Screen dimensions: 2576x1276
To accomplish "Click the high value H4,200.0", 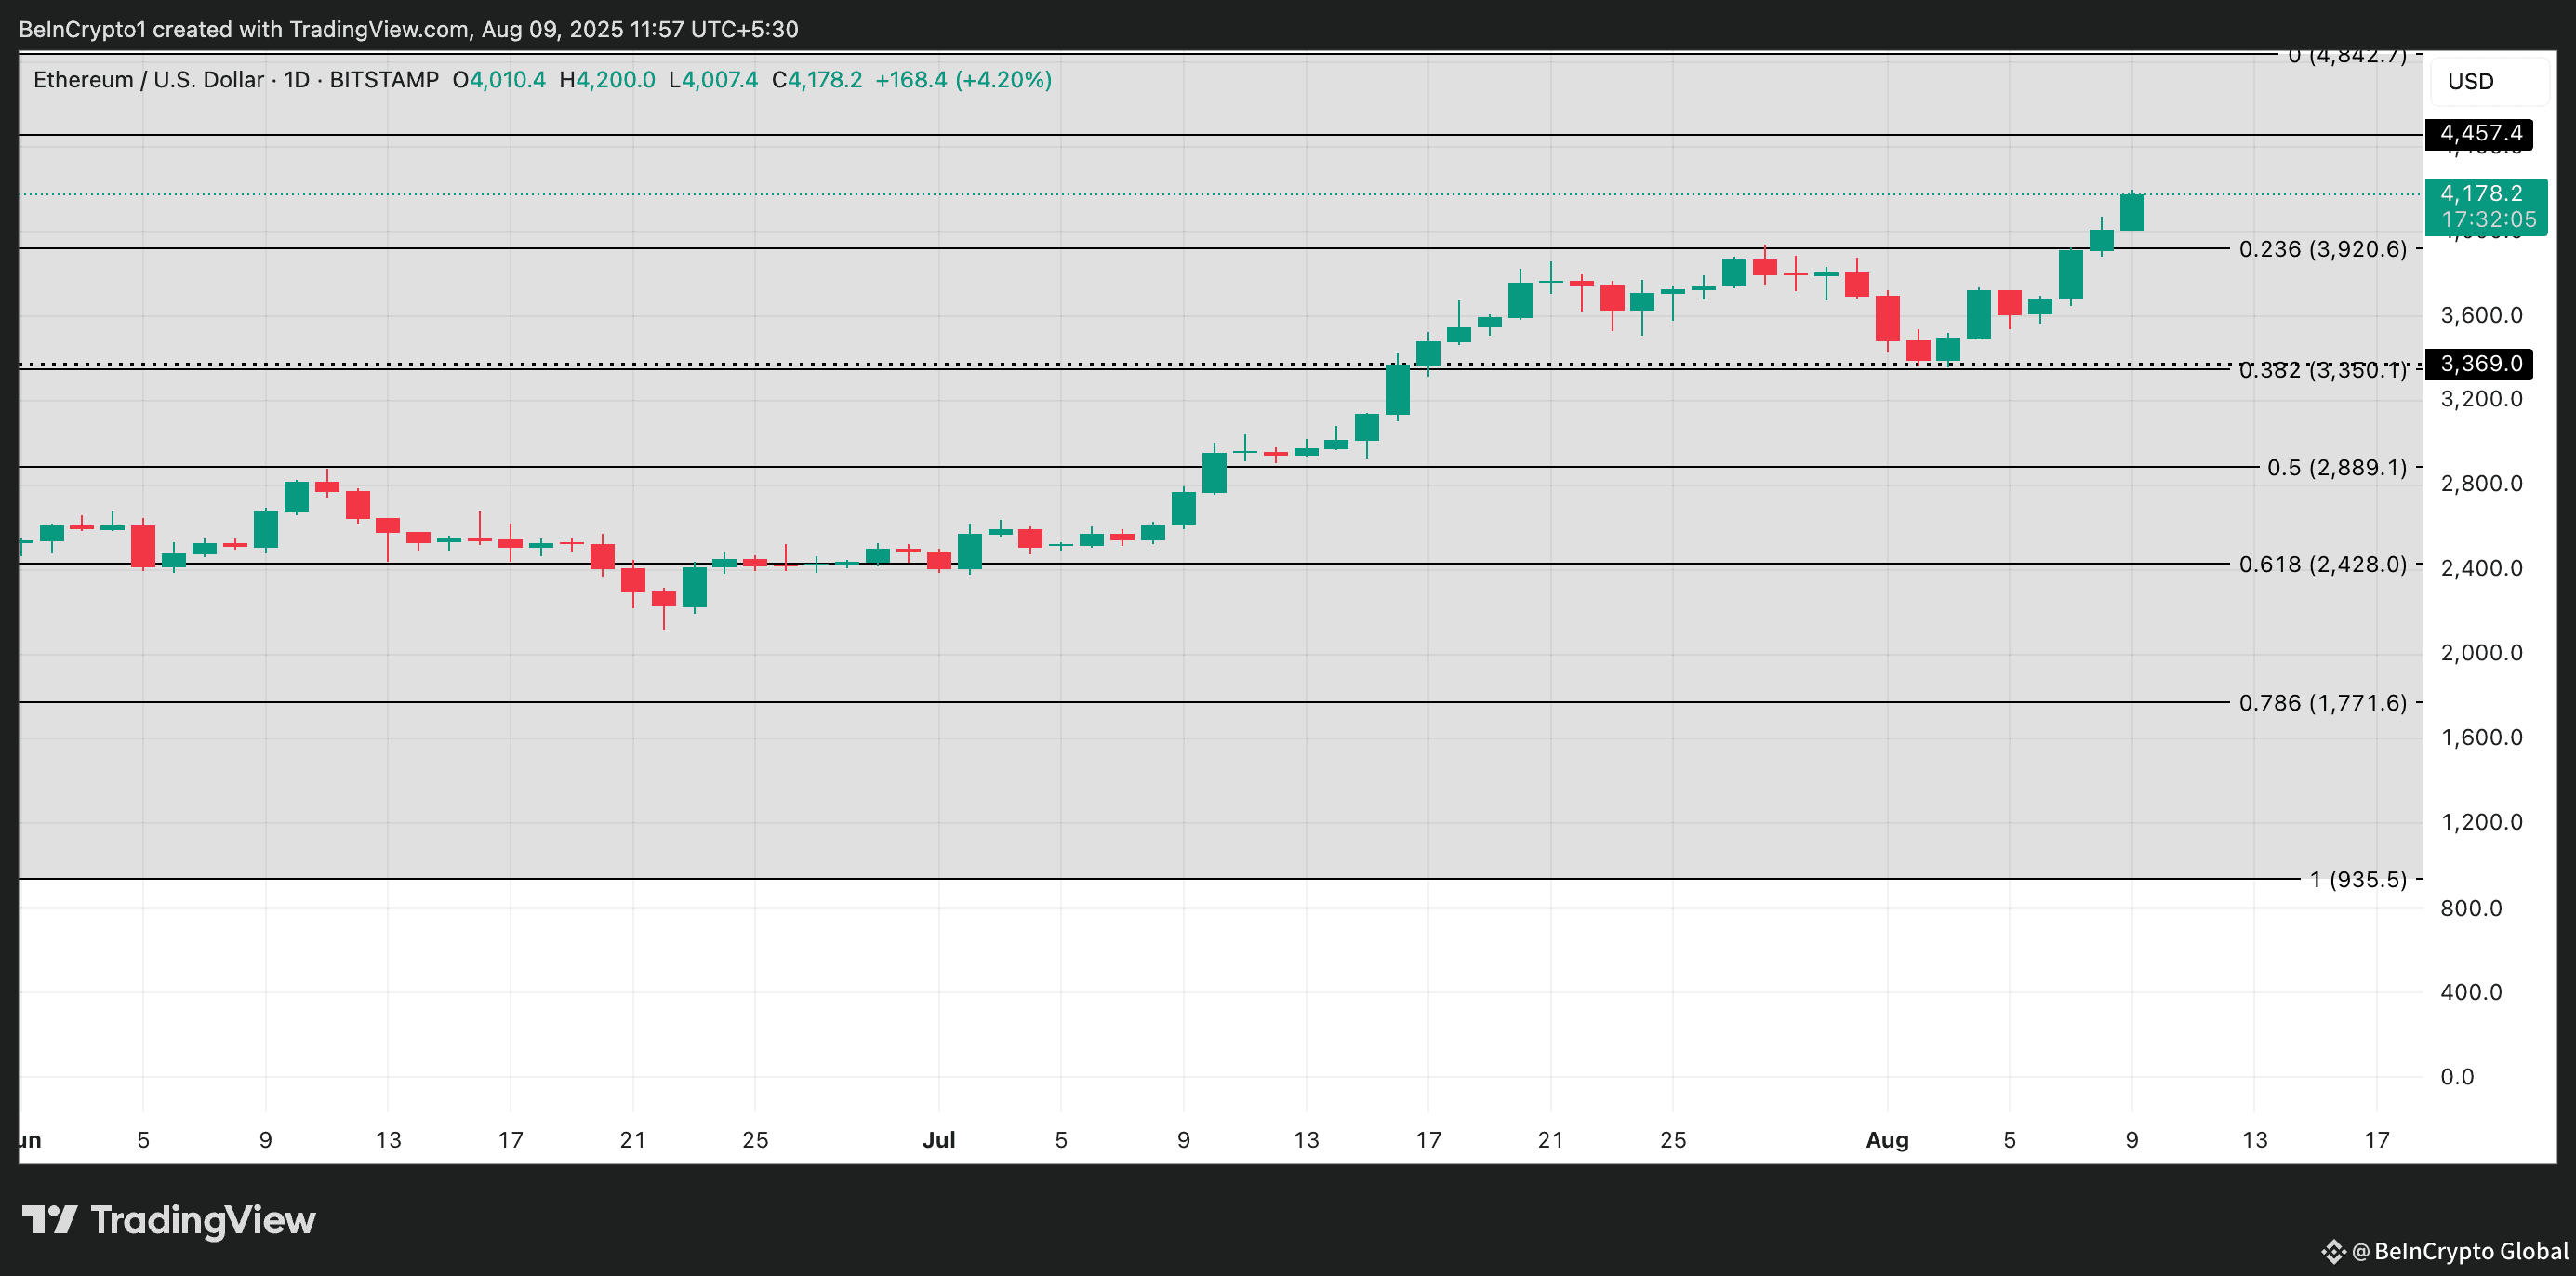I will point(607,79).
